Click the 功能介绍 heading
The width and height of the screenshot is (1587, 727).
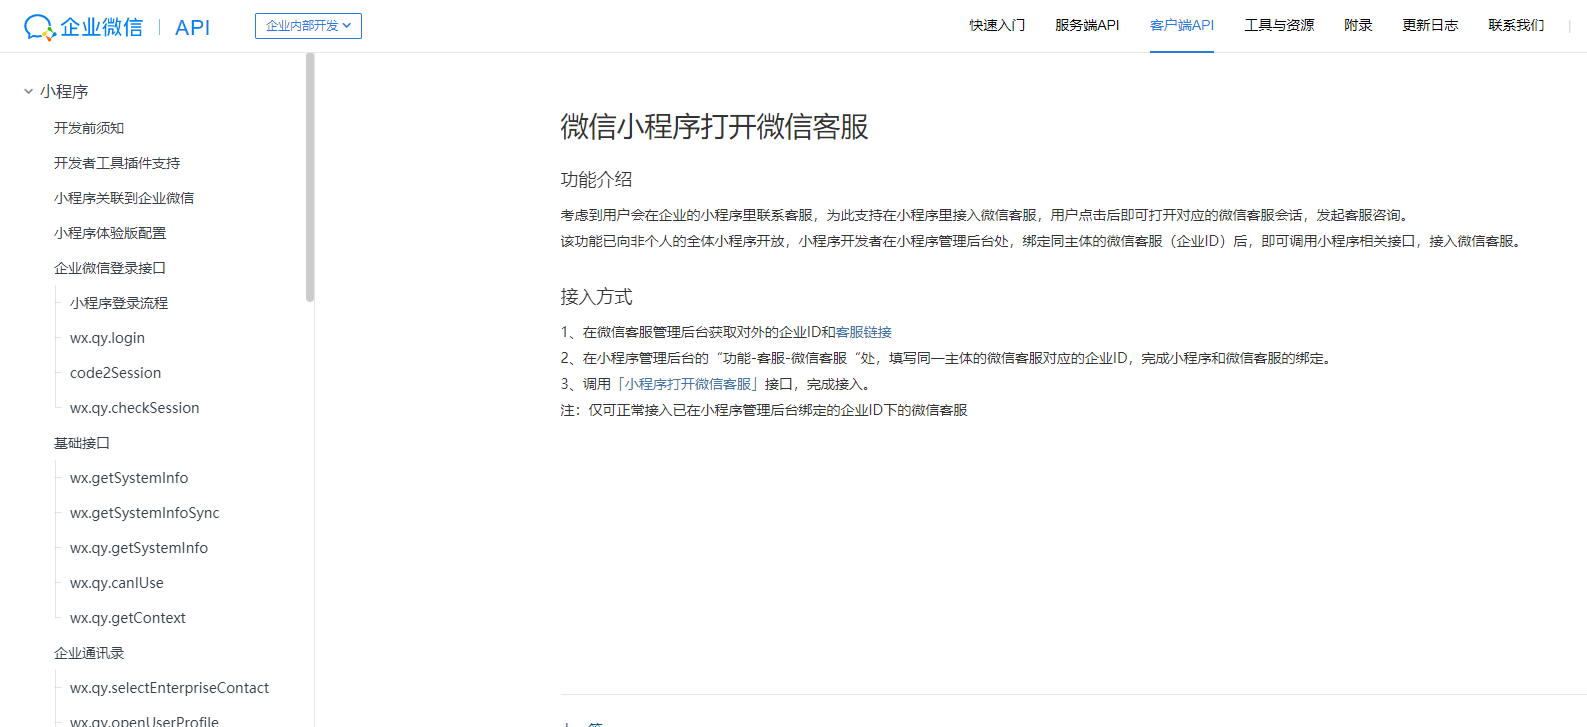pyautogui.click(x=596, y=180)
